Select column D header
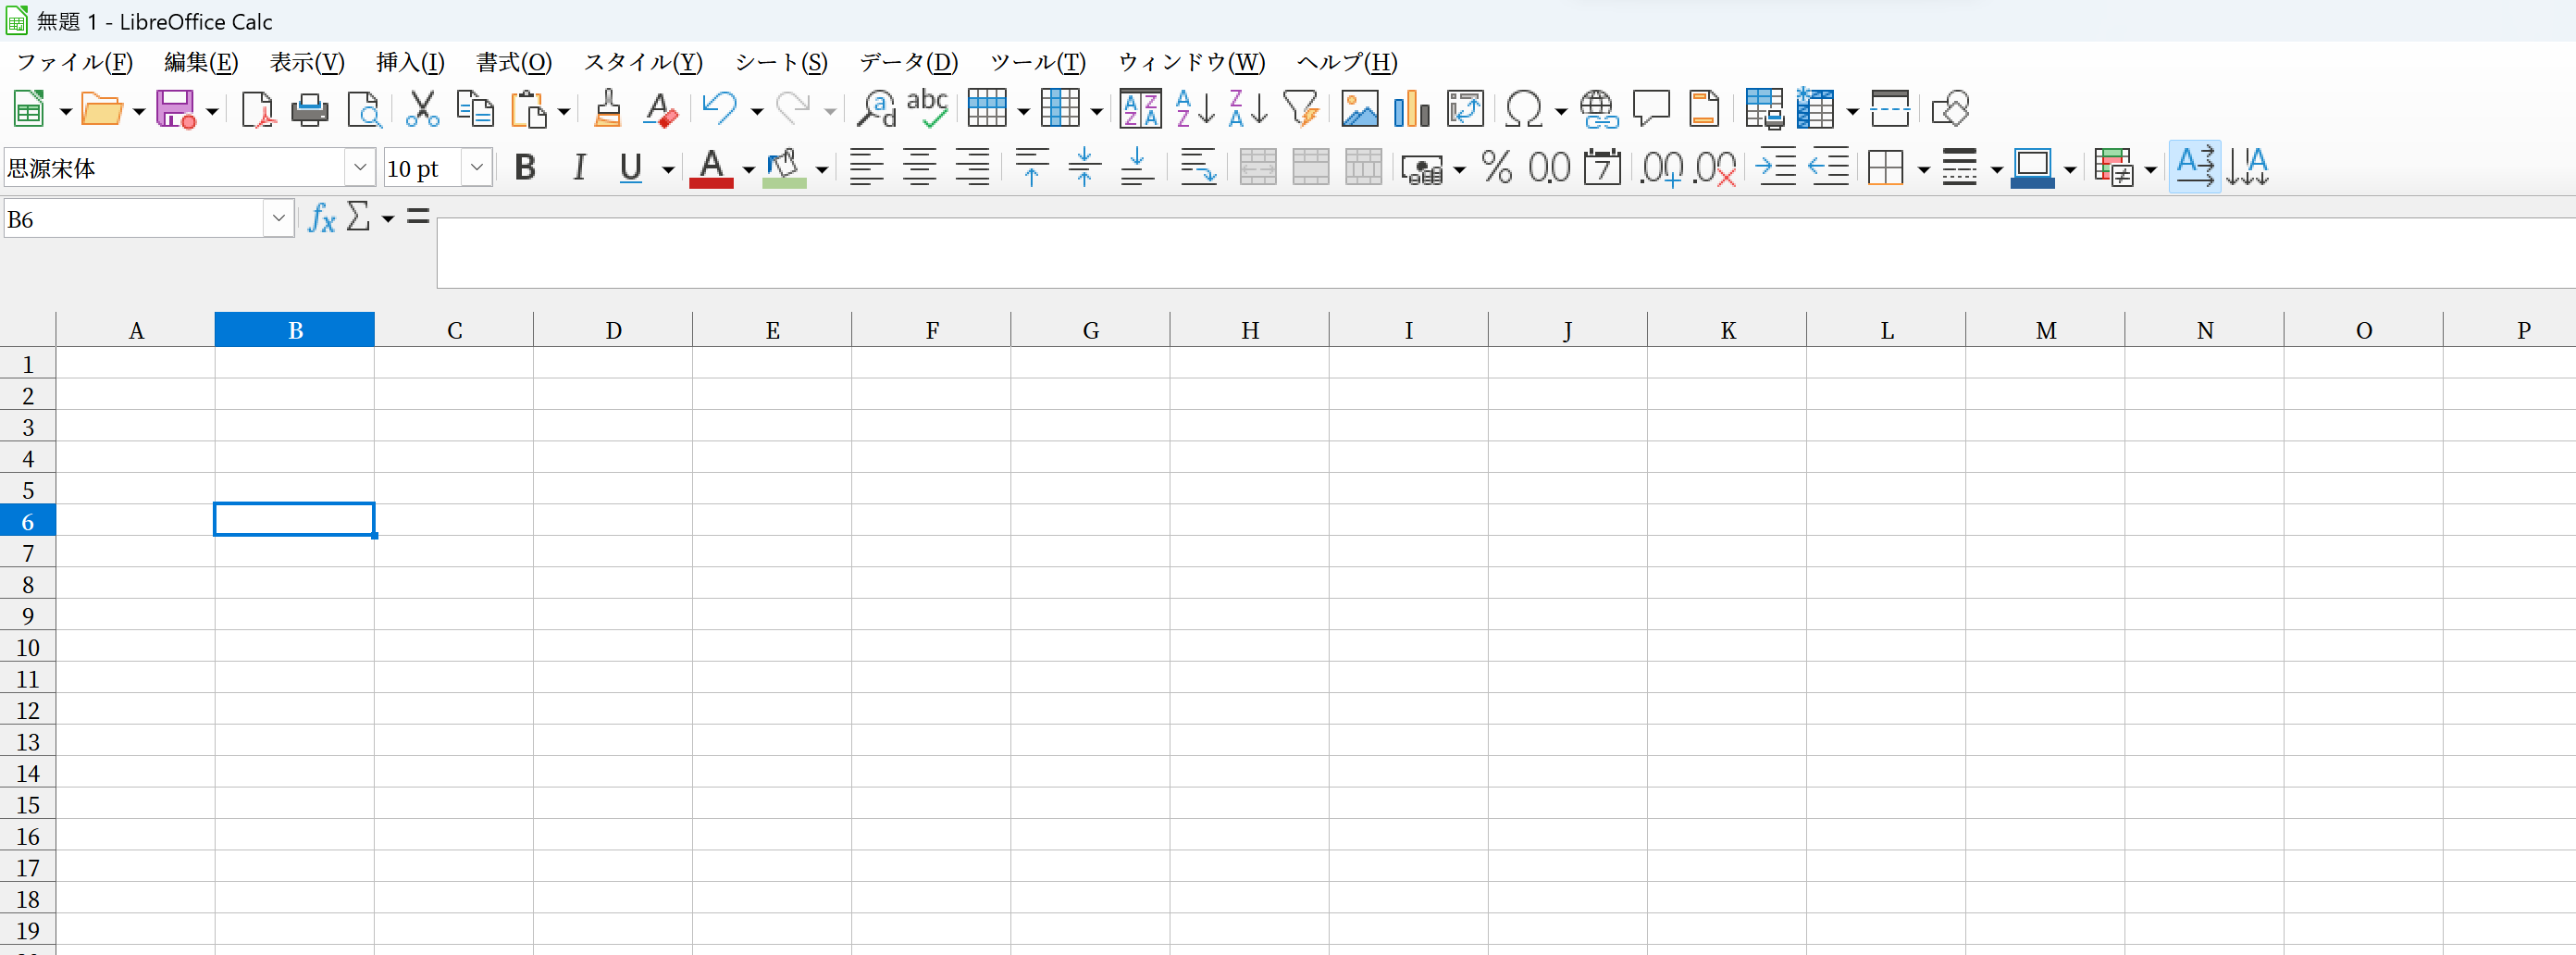This screenshot has width=2576, height=955. 613,331
